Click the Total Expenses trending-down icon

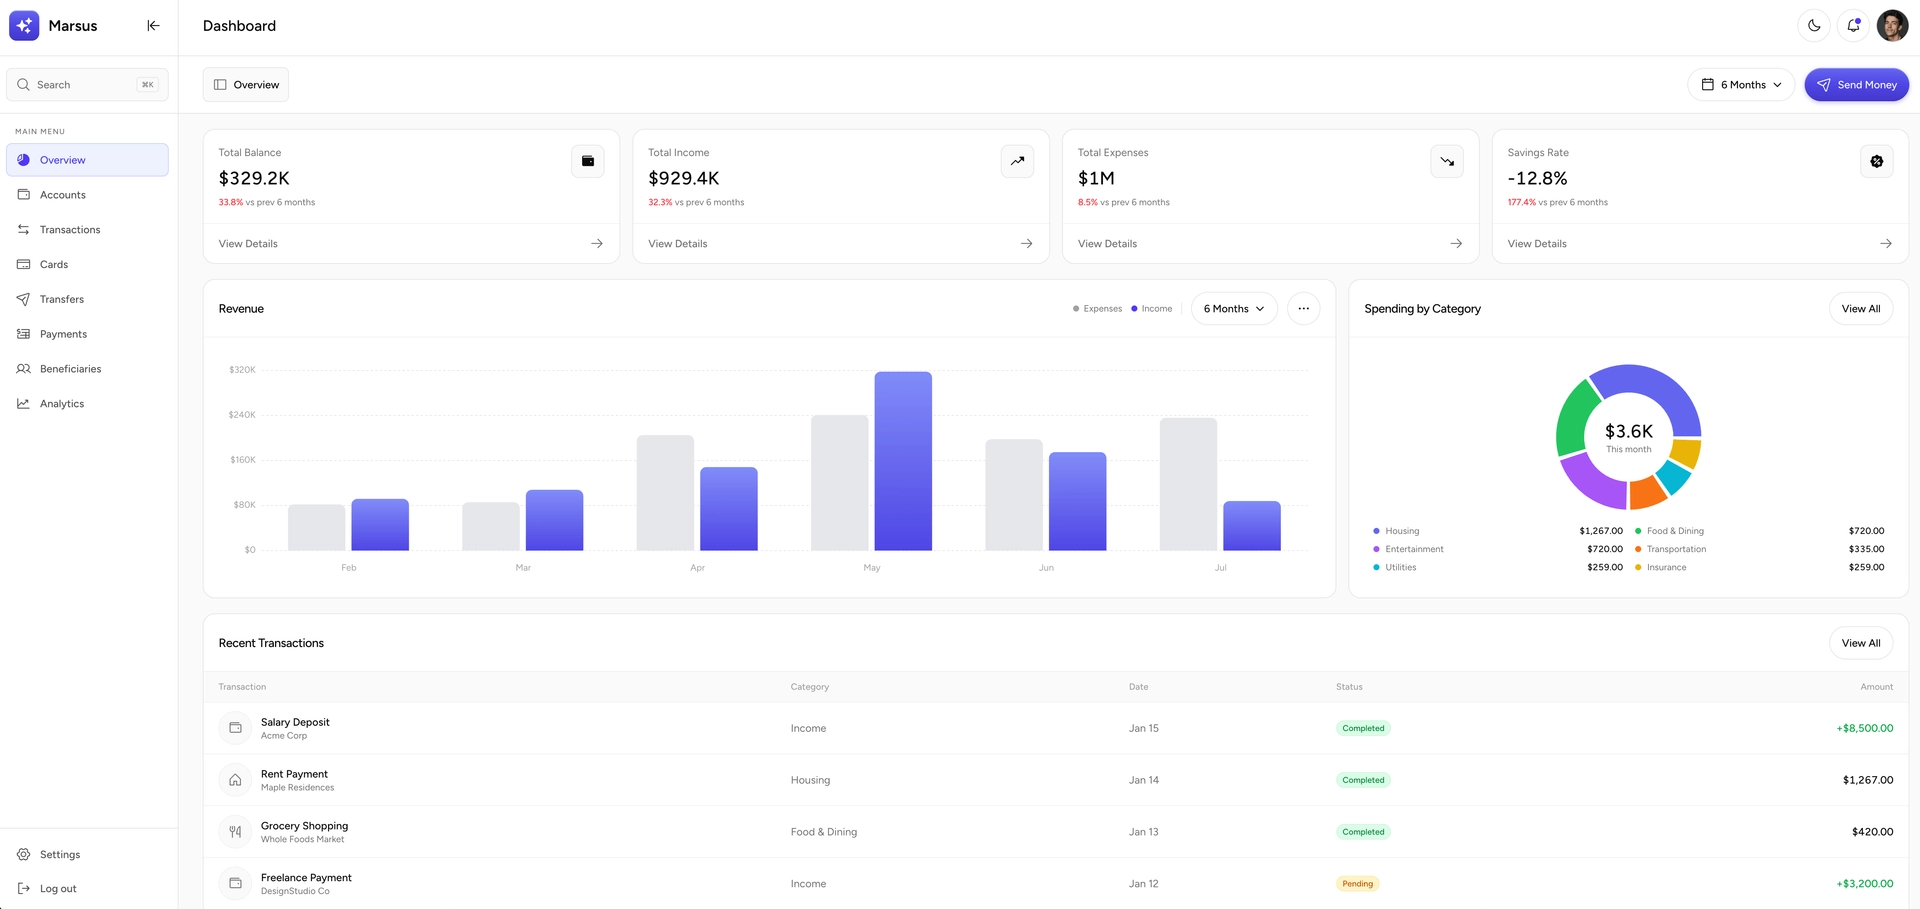1447,161
